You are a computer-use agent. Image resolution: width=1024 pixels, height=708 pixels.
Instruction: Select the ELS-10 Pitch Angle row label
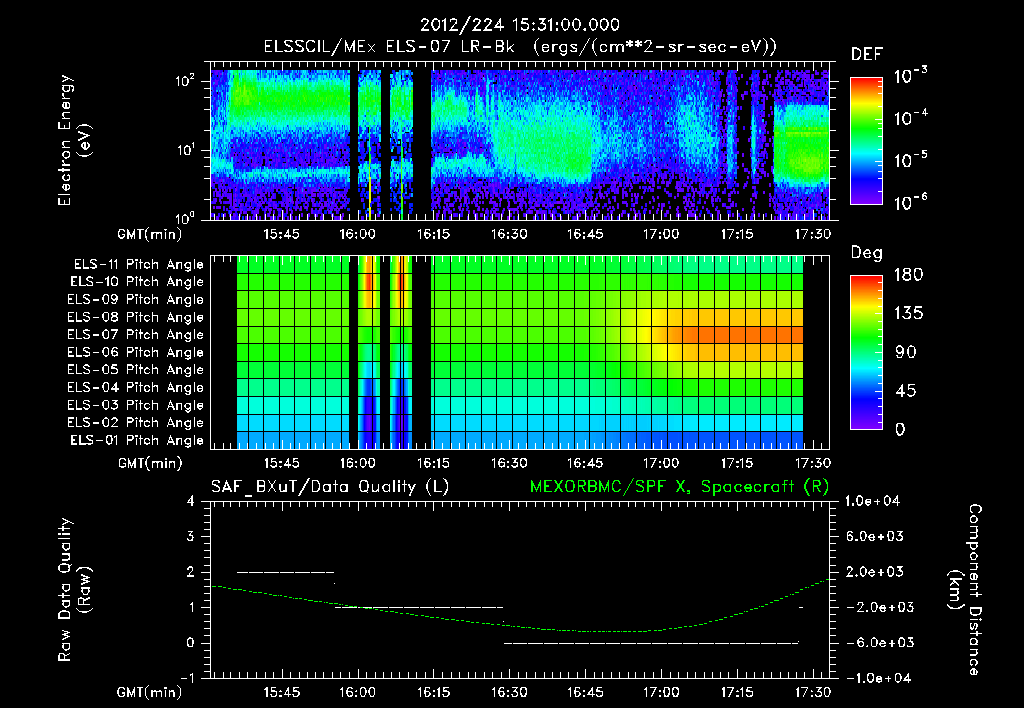(x=136, y=282)
